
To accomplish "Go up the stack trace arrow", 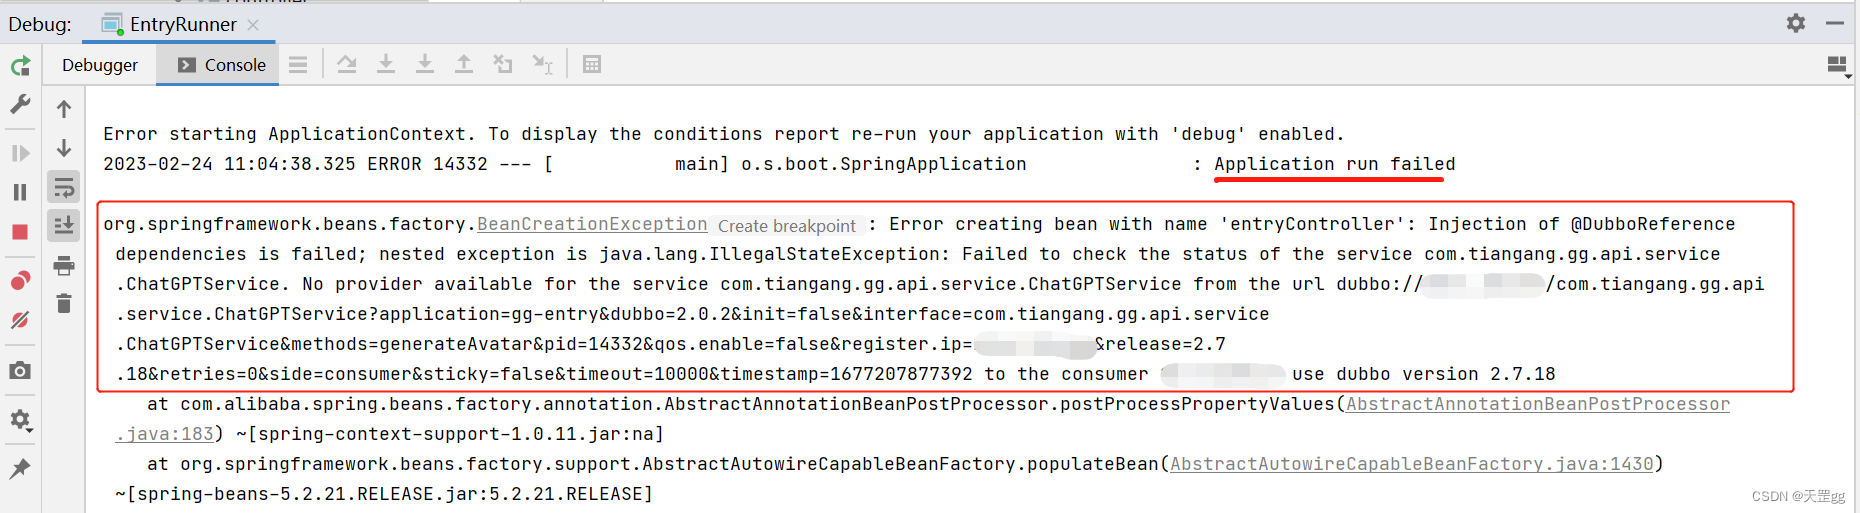I will (64, 108).
